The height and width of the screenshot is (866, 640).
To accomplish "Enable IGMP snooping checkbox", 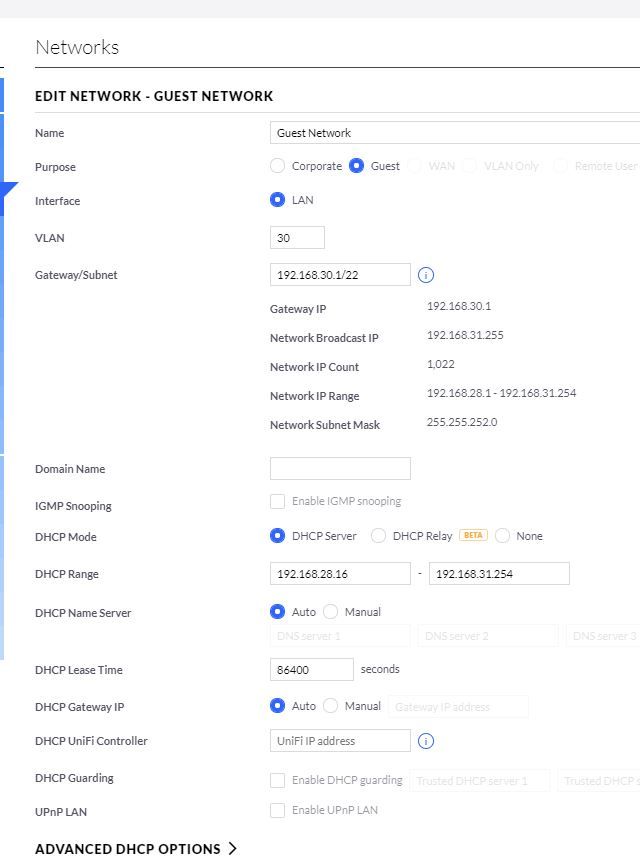I will tap(277, 501).
